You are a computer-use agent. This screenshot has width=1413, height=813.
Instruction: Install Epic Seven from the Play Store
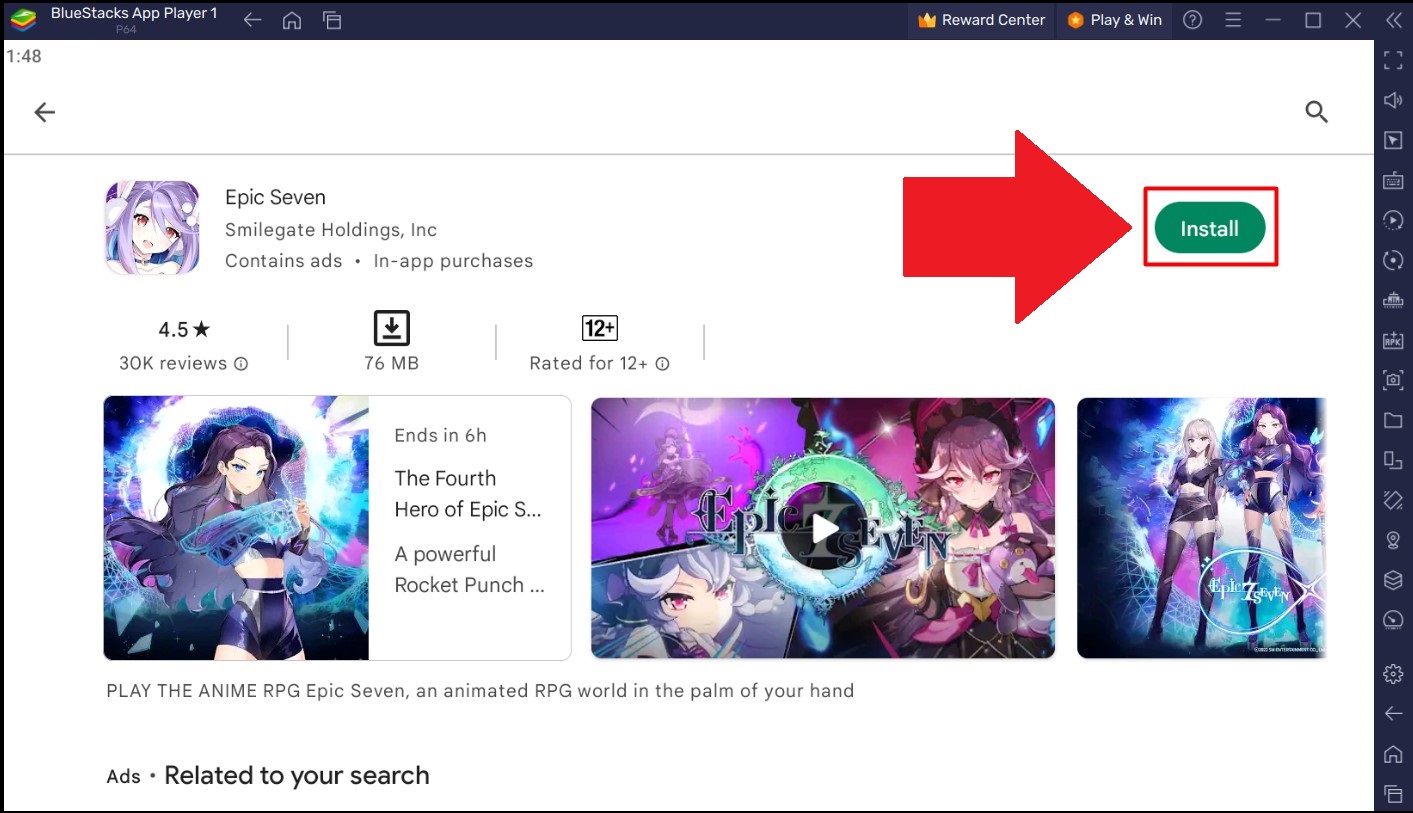click(x=1210, y=227)
